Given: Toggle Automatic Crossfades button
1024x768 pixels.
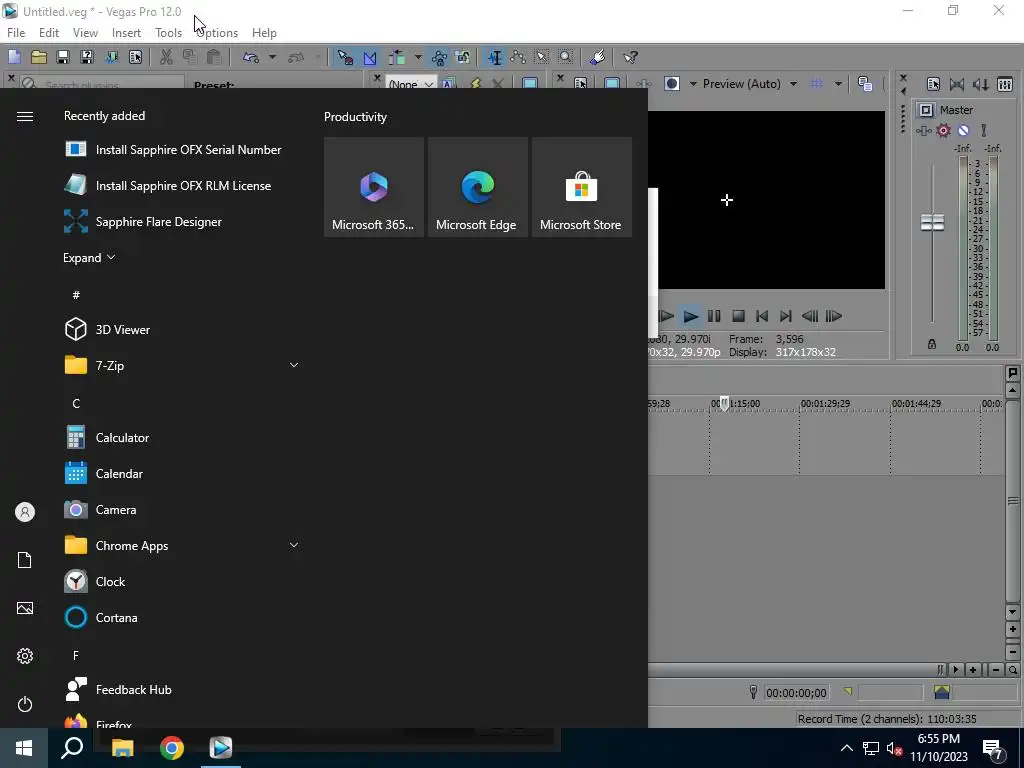Looking at the screenshot, I should tap(370, 57).
